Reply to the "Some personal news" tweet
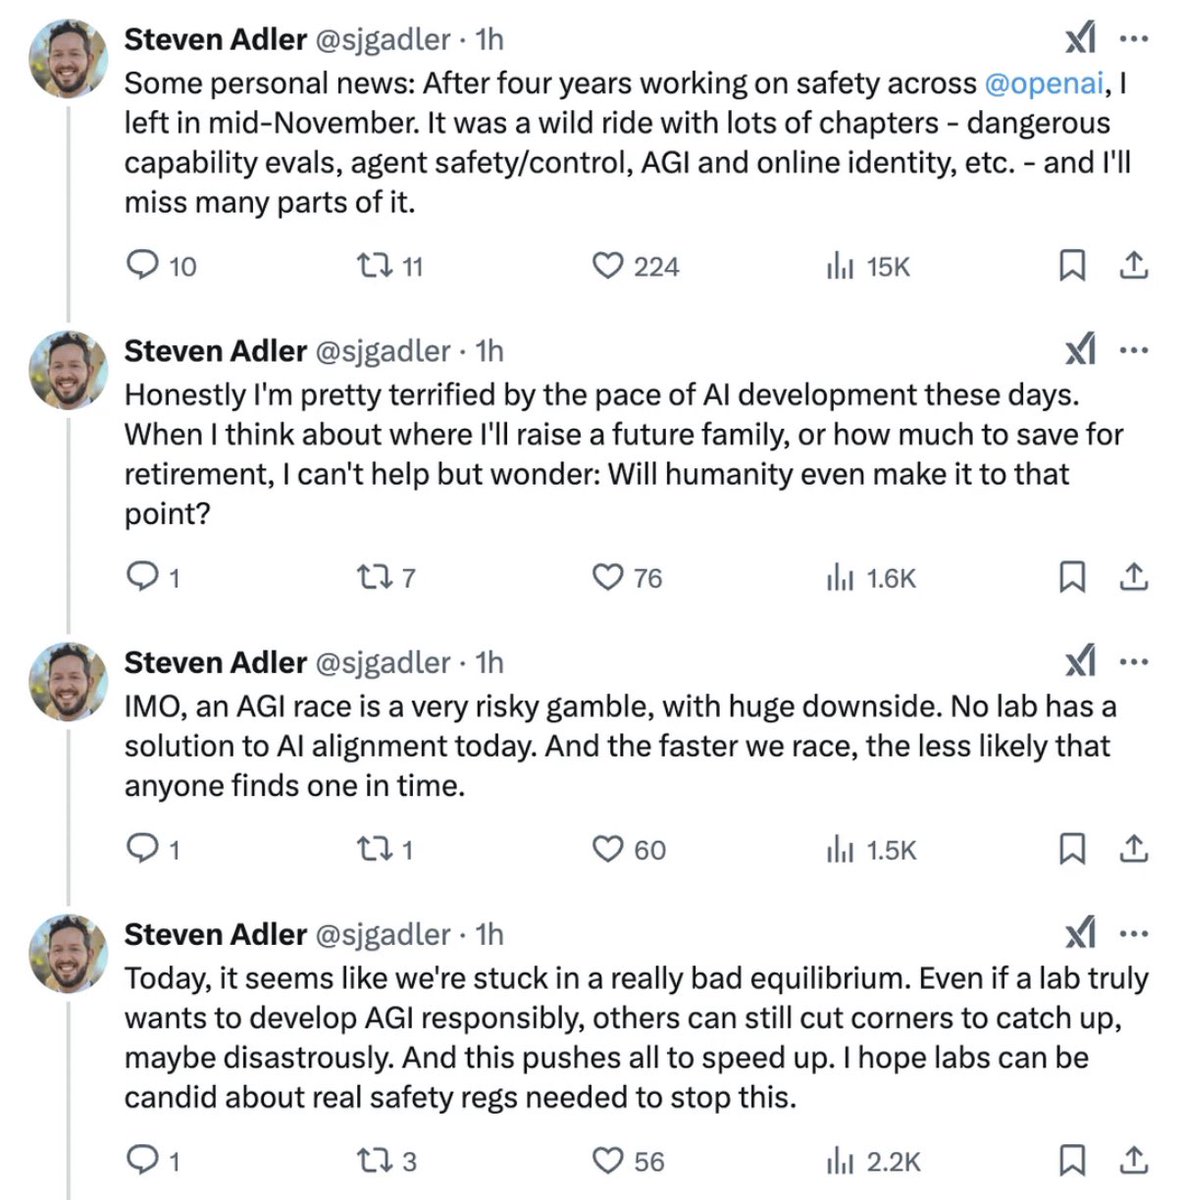This screenshot has height=1200, width=1183. pos(142,265)
